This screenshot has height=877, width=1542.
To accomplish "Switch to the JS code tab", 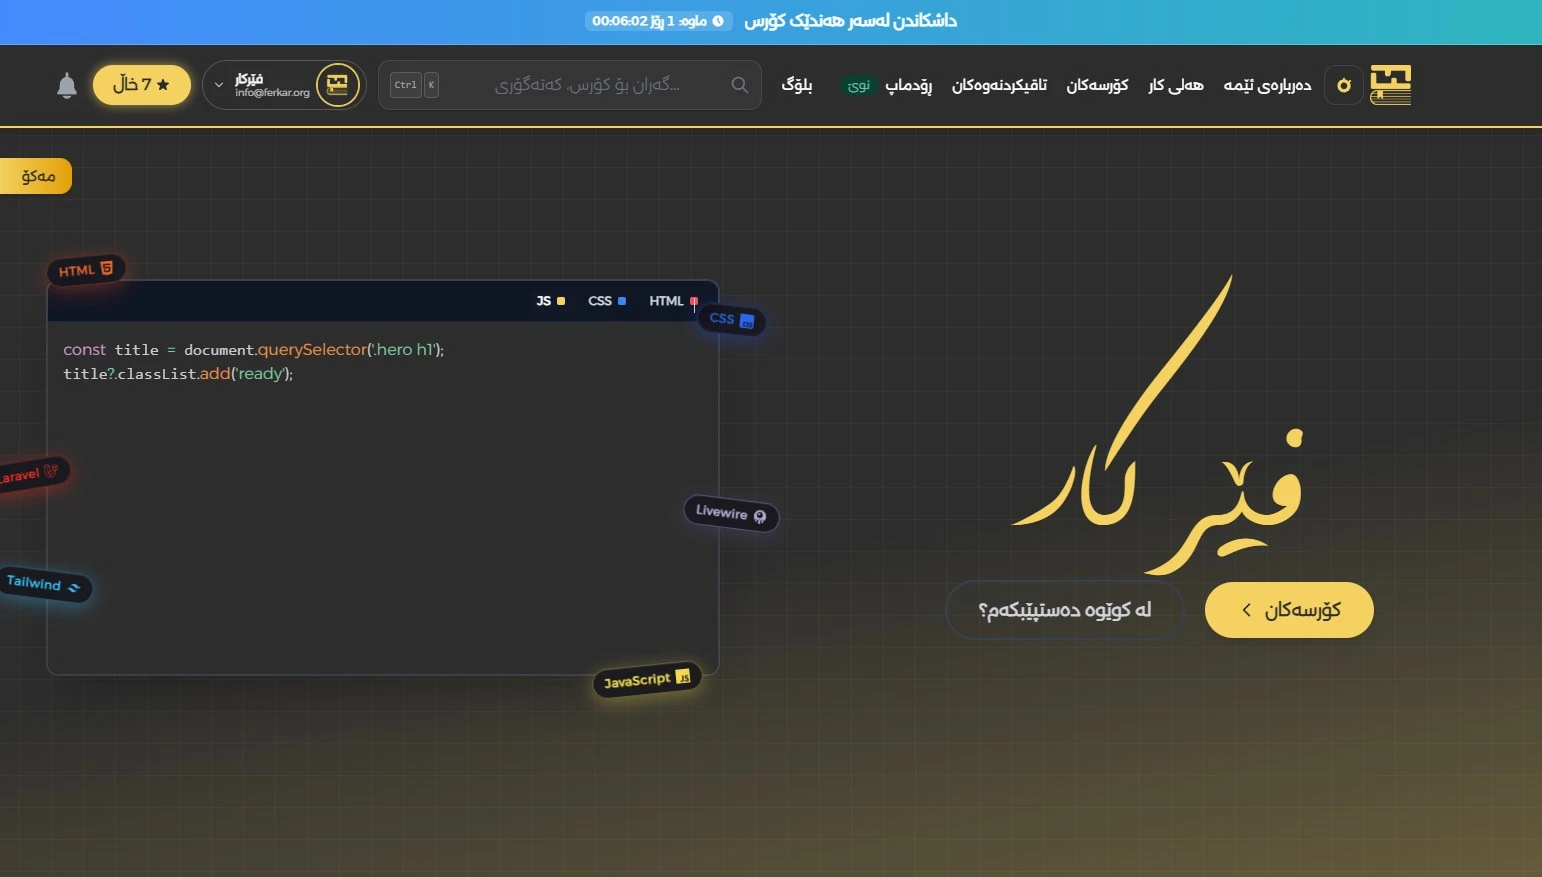I will 550,301.
